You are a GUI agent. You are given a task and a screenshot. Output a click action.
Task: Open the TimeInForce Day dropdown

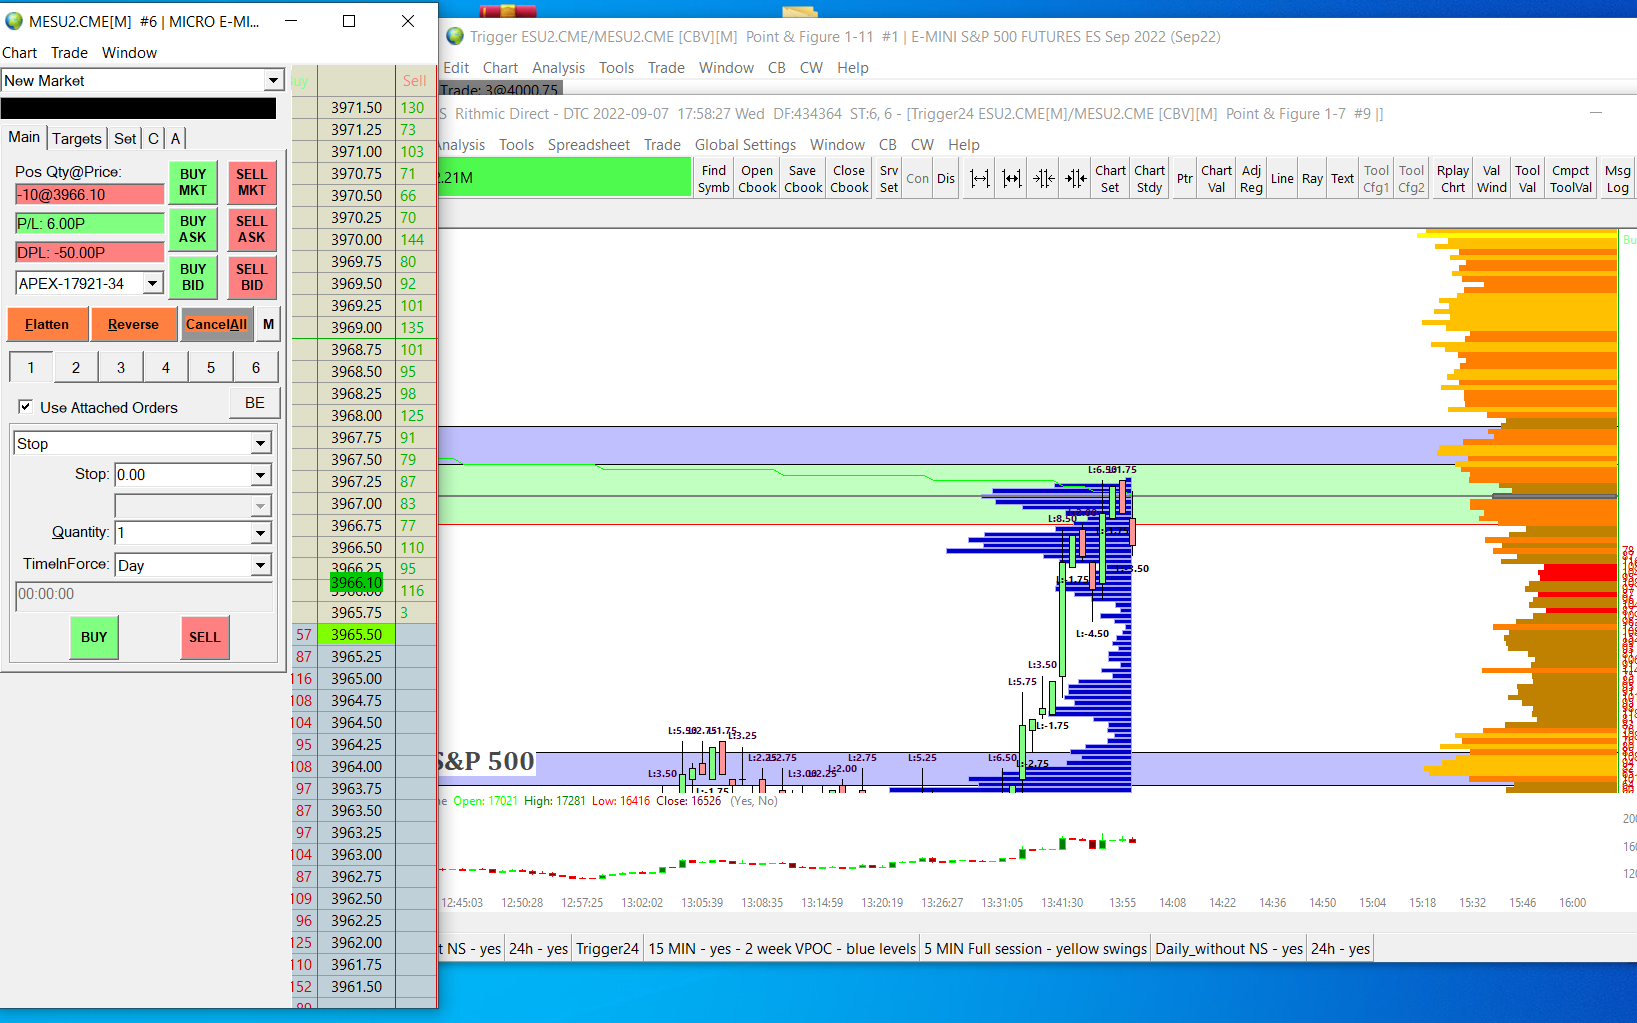pos(260,565)
